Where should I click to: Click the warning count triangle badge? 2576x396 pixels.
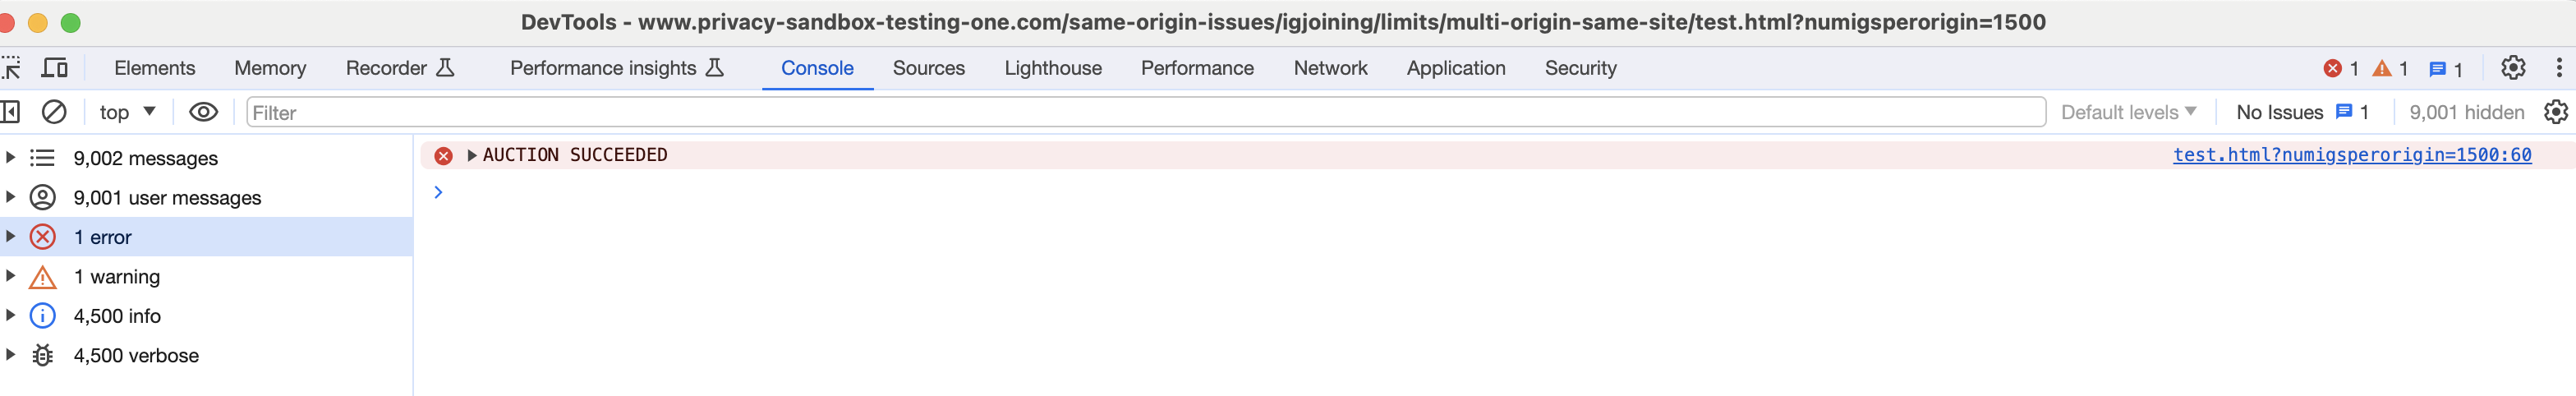[x=2390, y=68]
